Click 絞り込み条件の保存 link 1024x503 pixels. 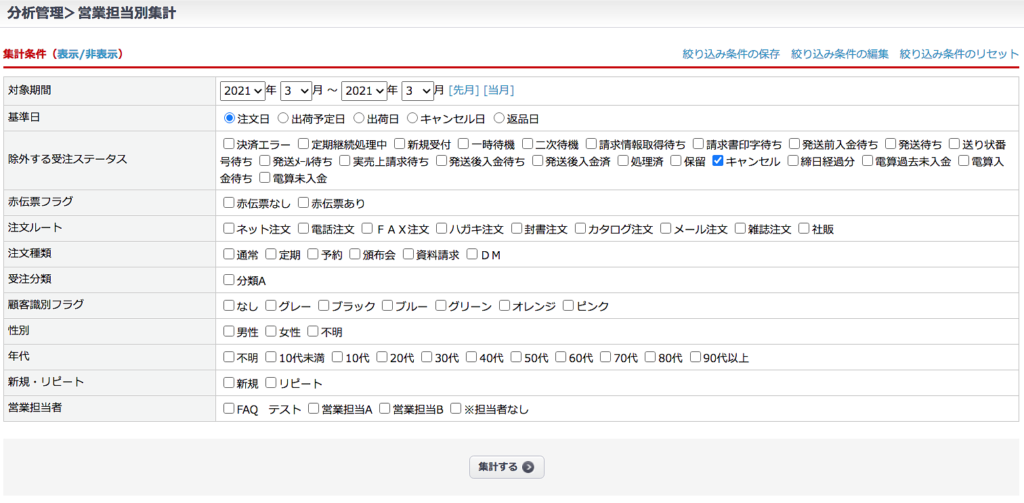730,54
